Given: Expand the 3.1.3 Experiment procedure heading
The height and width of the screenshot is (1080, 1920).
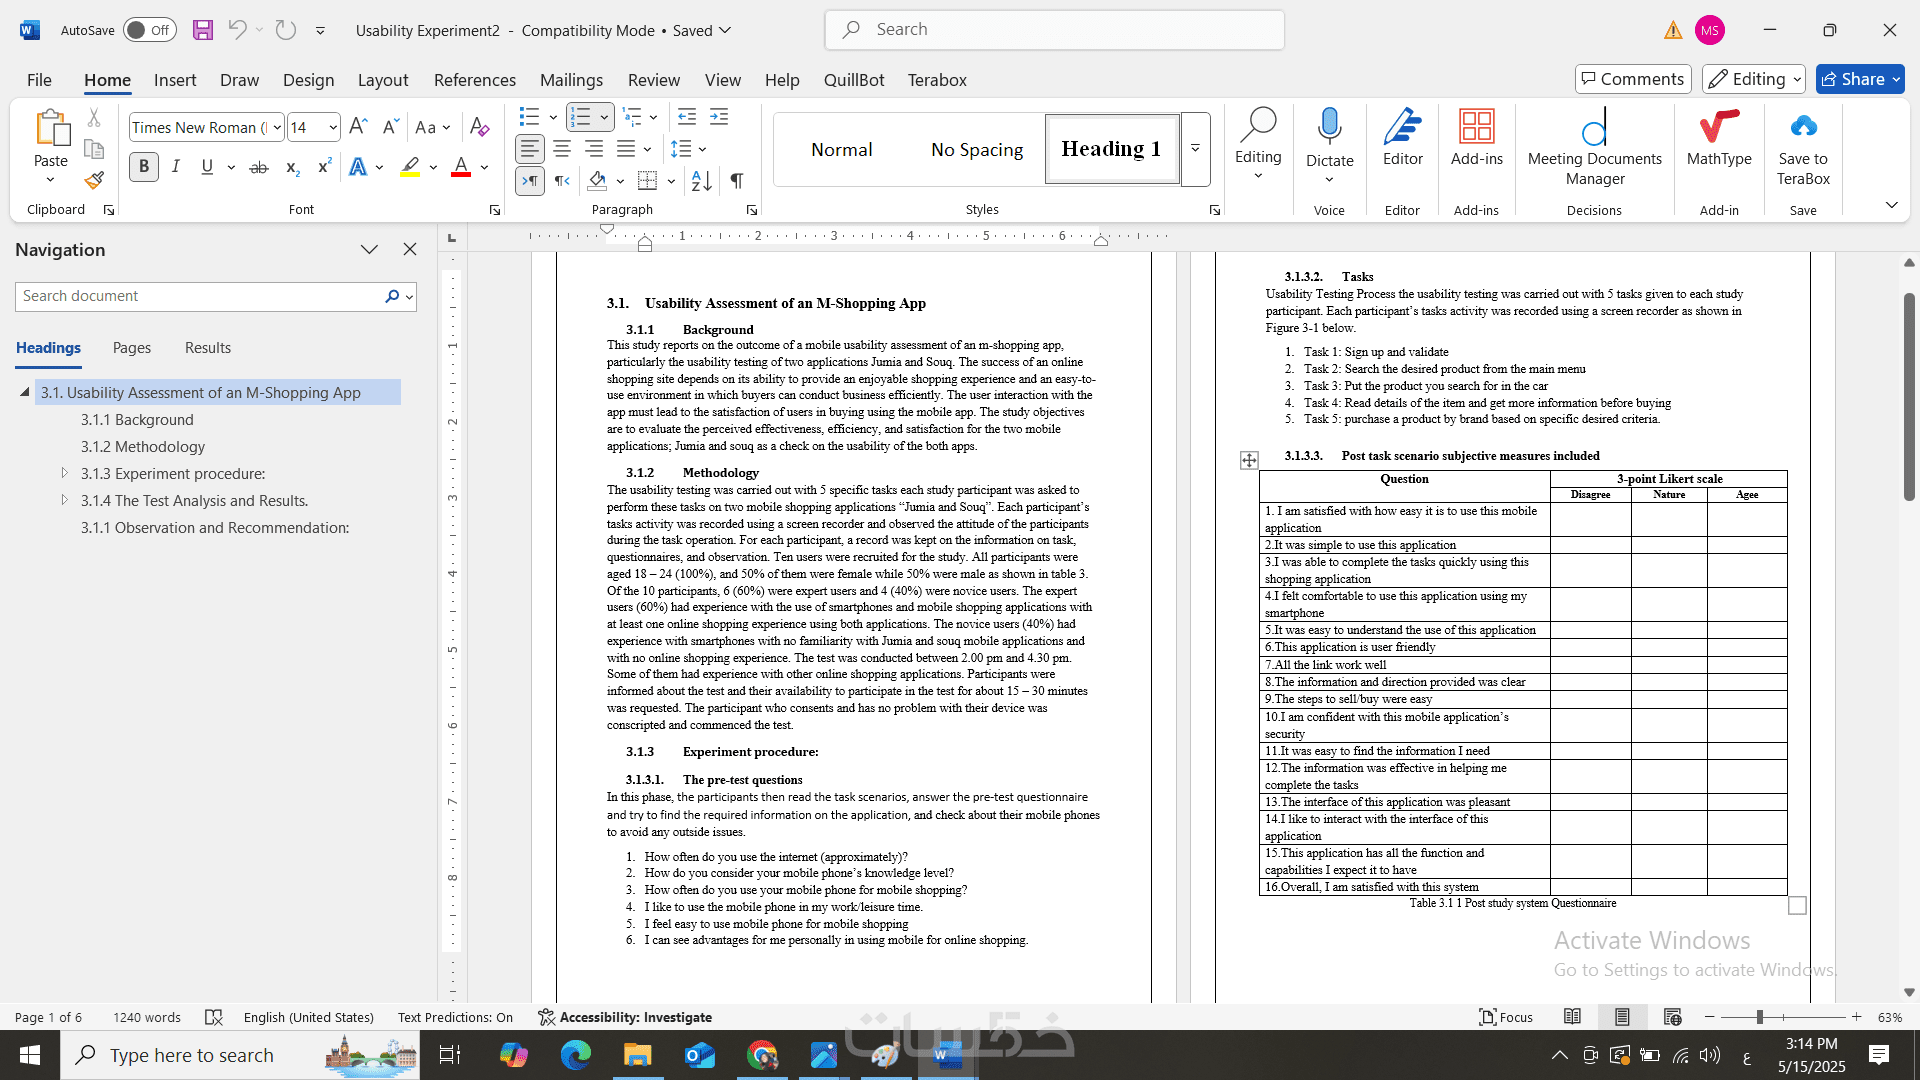Looking at the screenshot, I should [x=65, y=473].
